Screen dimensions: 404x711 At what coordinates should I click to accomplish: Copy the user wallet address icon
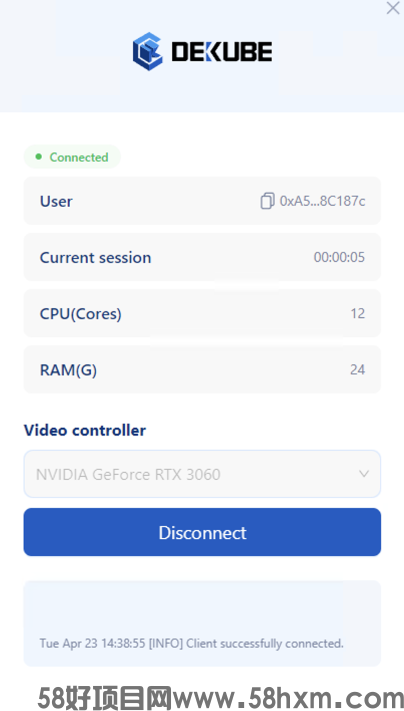(x=268, y=201)
